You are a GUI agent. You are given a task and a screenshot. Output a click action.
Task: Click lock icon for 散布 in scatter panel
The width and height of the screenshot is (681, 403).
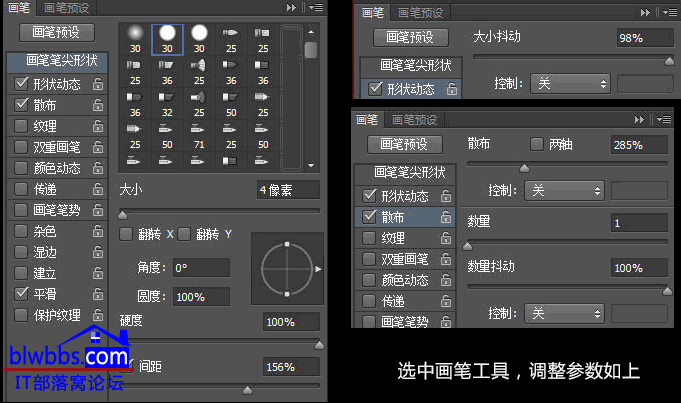[x=446, y=217]
